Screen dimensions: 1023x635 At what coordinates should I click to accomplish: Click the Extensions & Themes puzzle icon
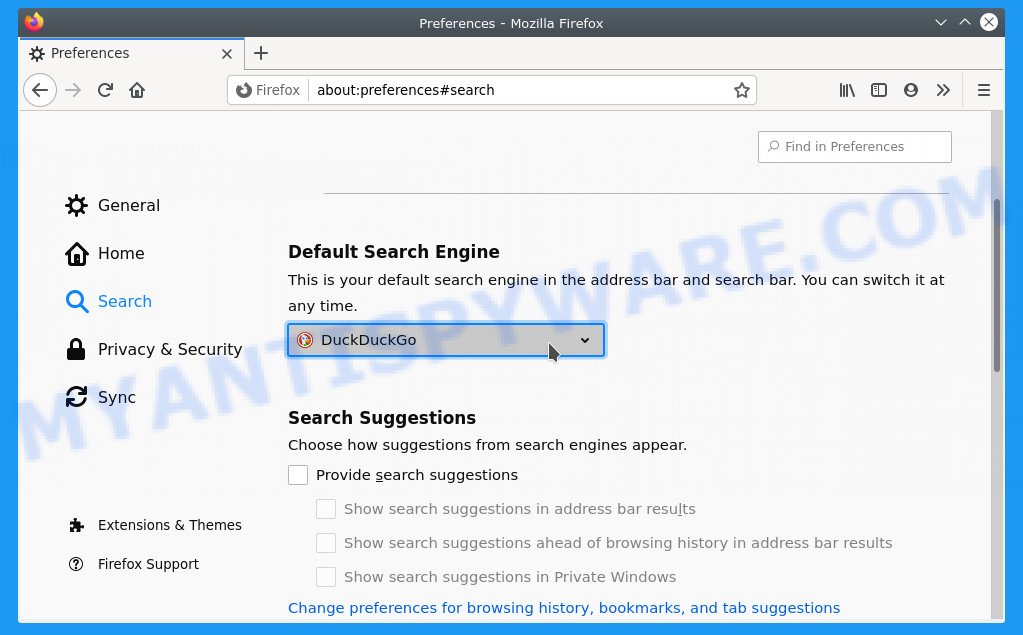[x=76, y=525]
